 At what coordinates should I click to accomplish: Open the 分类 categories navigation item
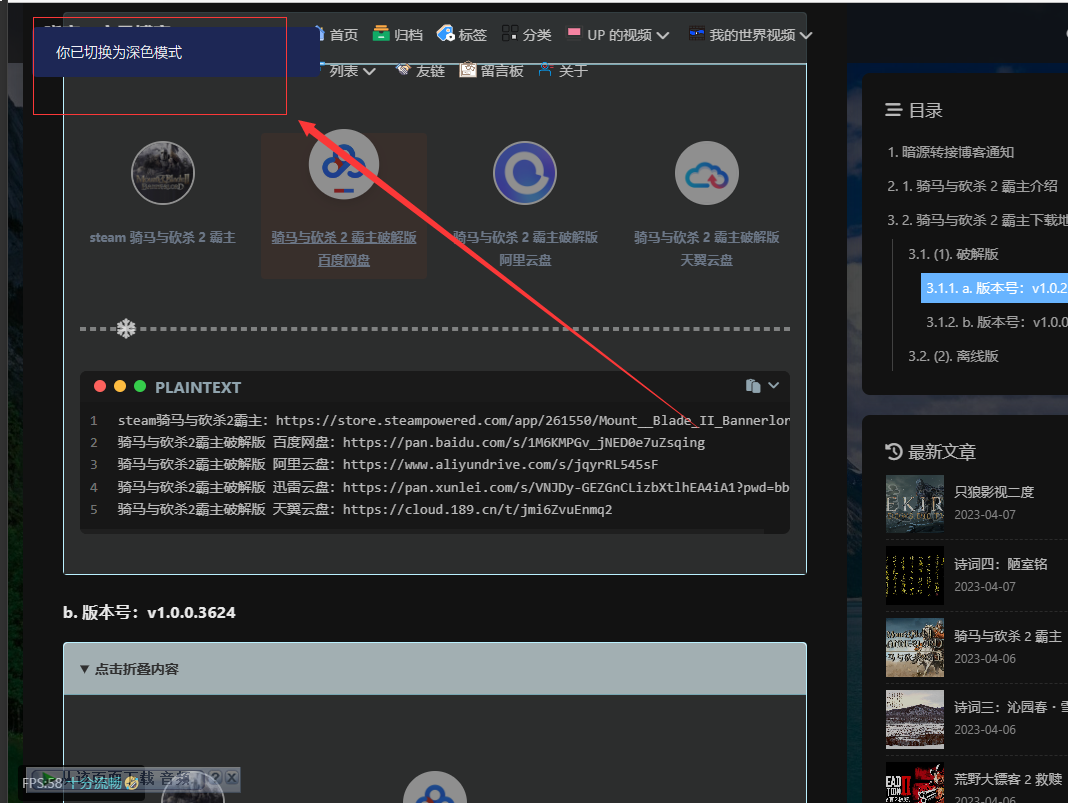[x=527, y=34]
